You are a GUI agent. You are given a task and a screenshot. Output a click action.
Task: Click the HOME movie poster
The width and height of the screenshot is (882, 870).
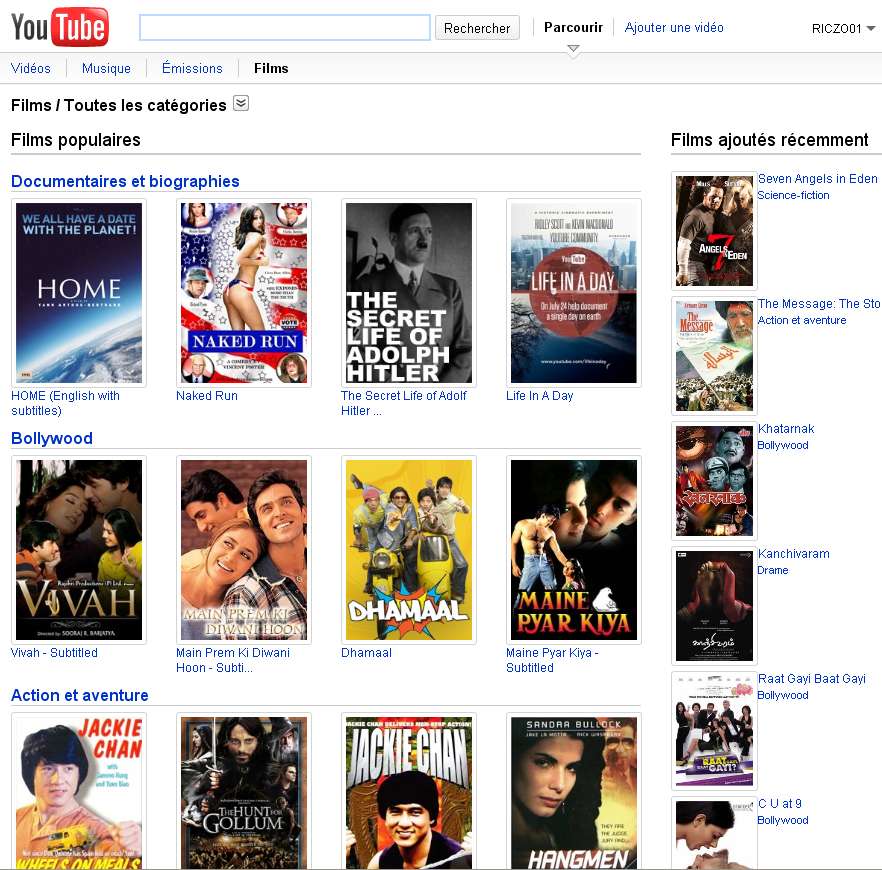[x=79, y=293]
